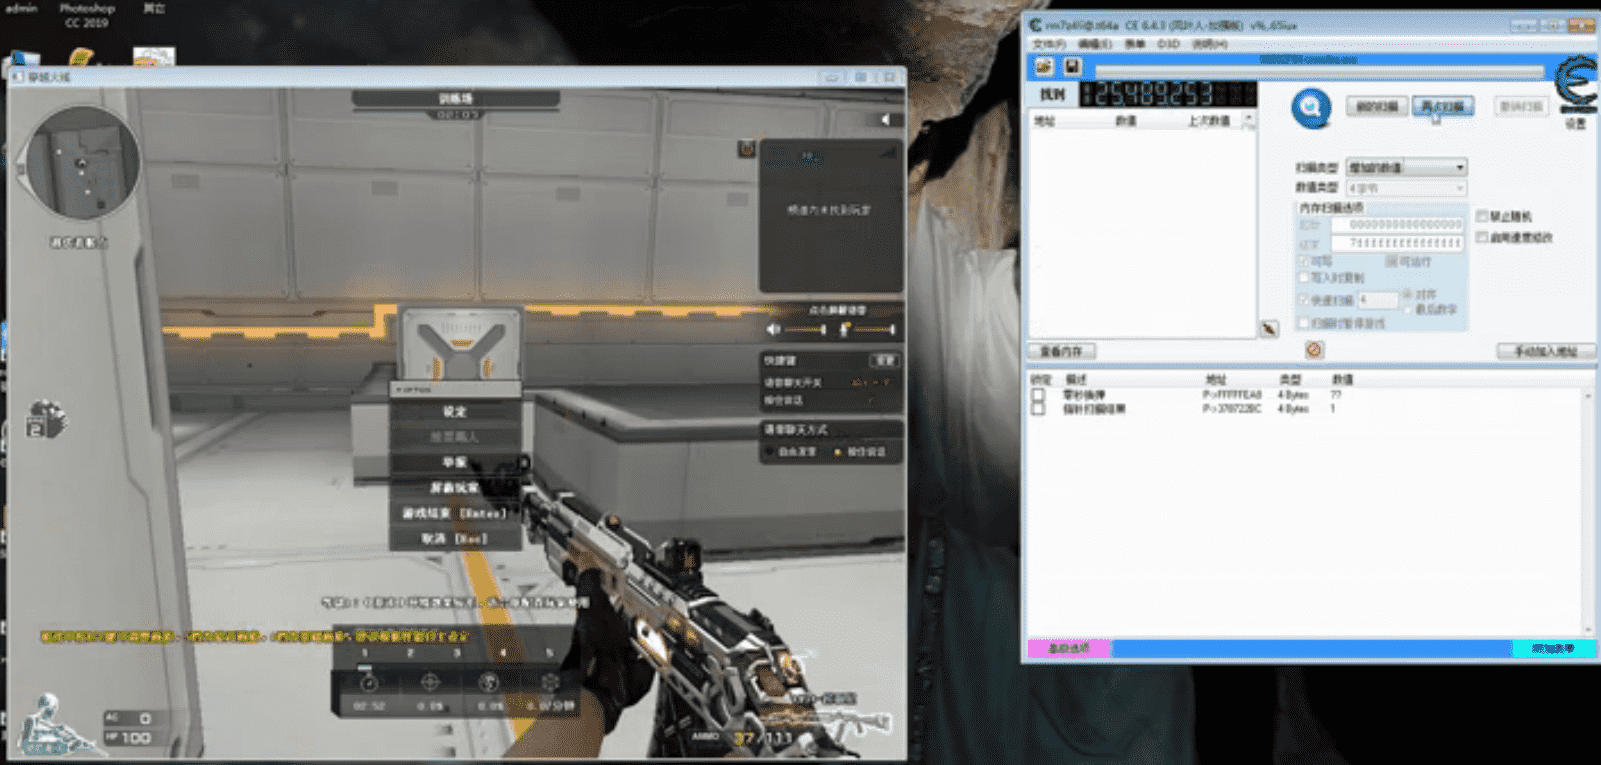Viewport: 1601px width, 765px height.
Task: Open the admin desktop shortcut
Action: (21, 8)
